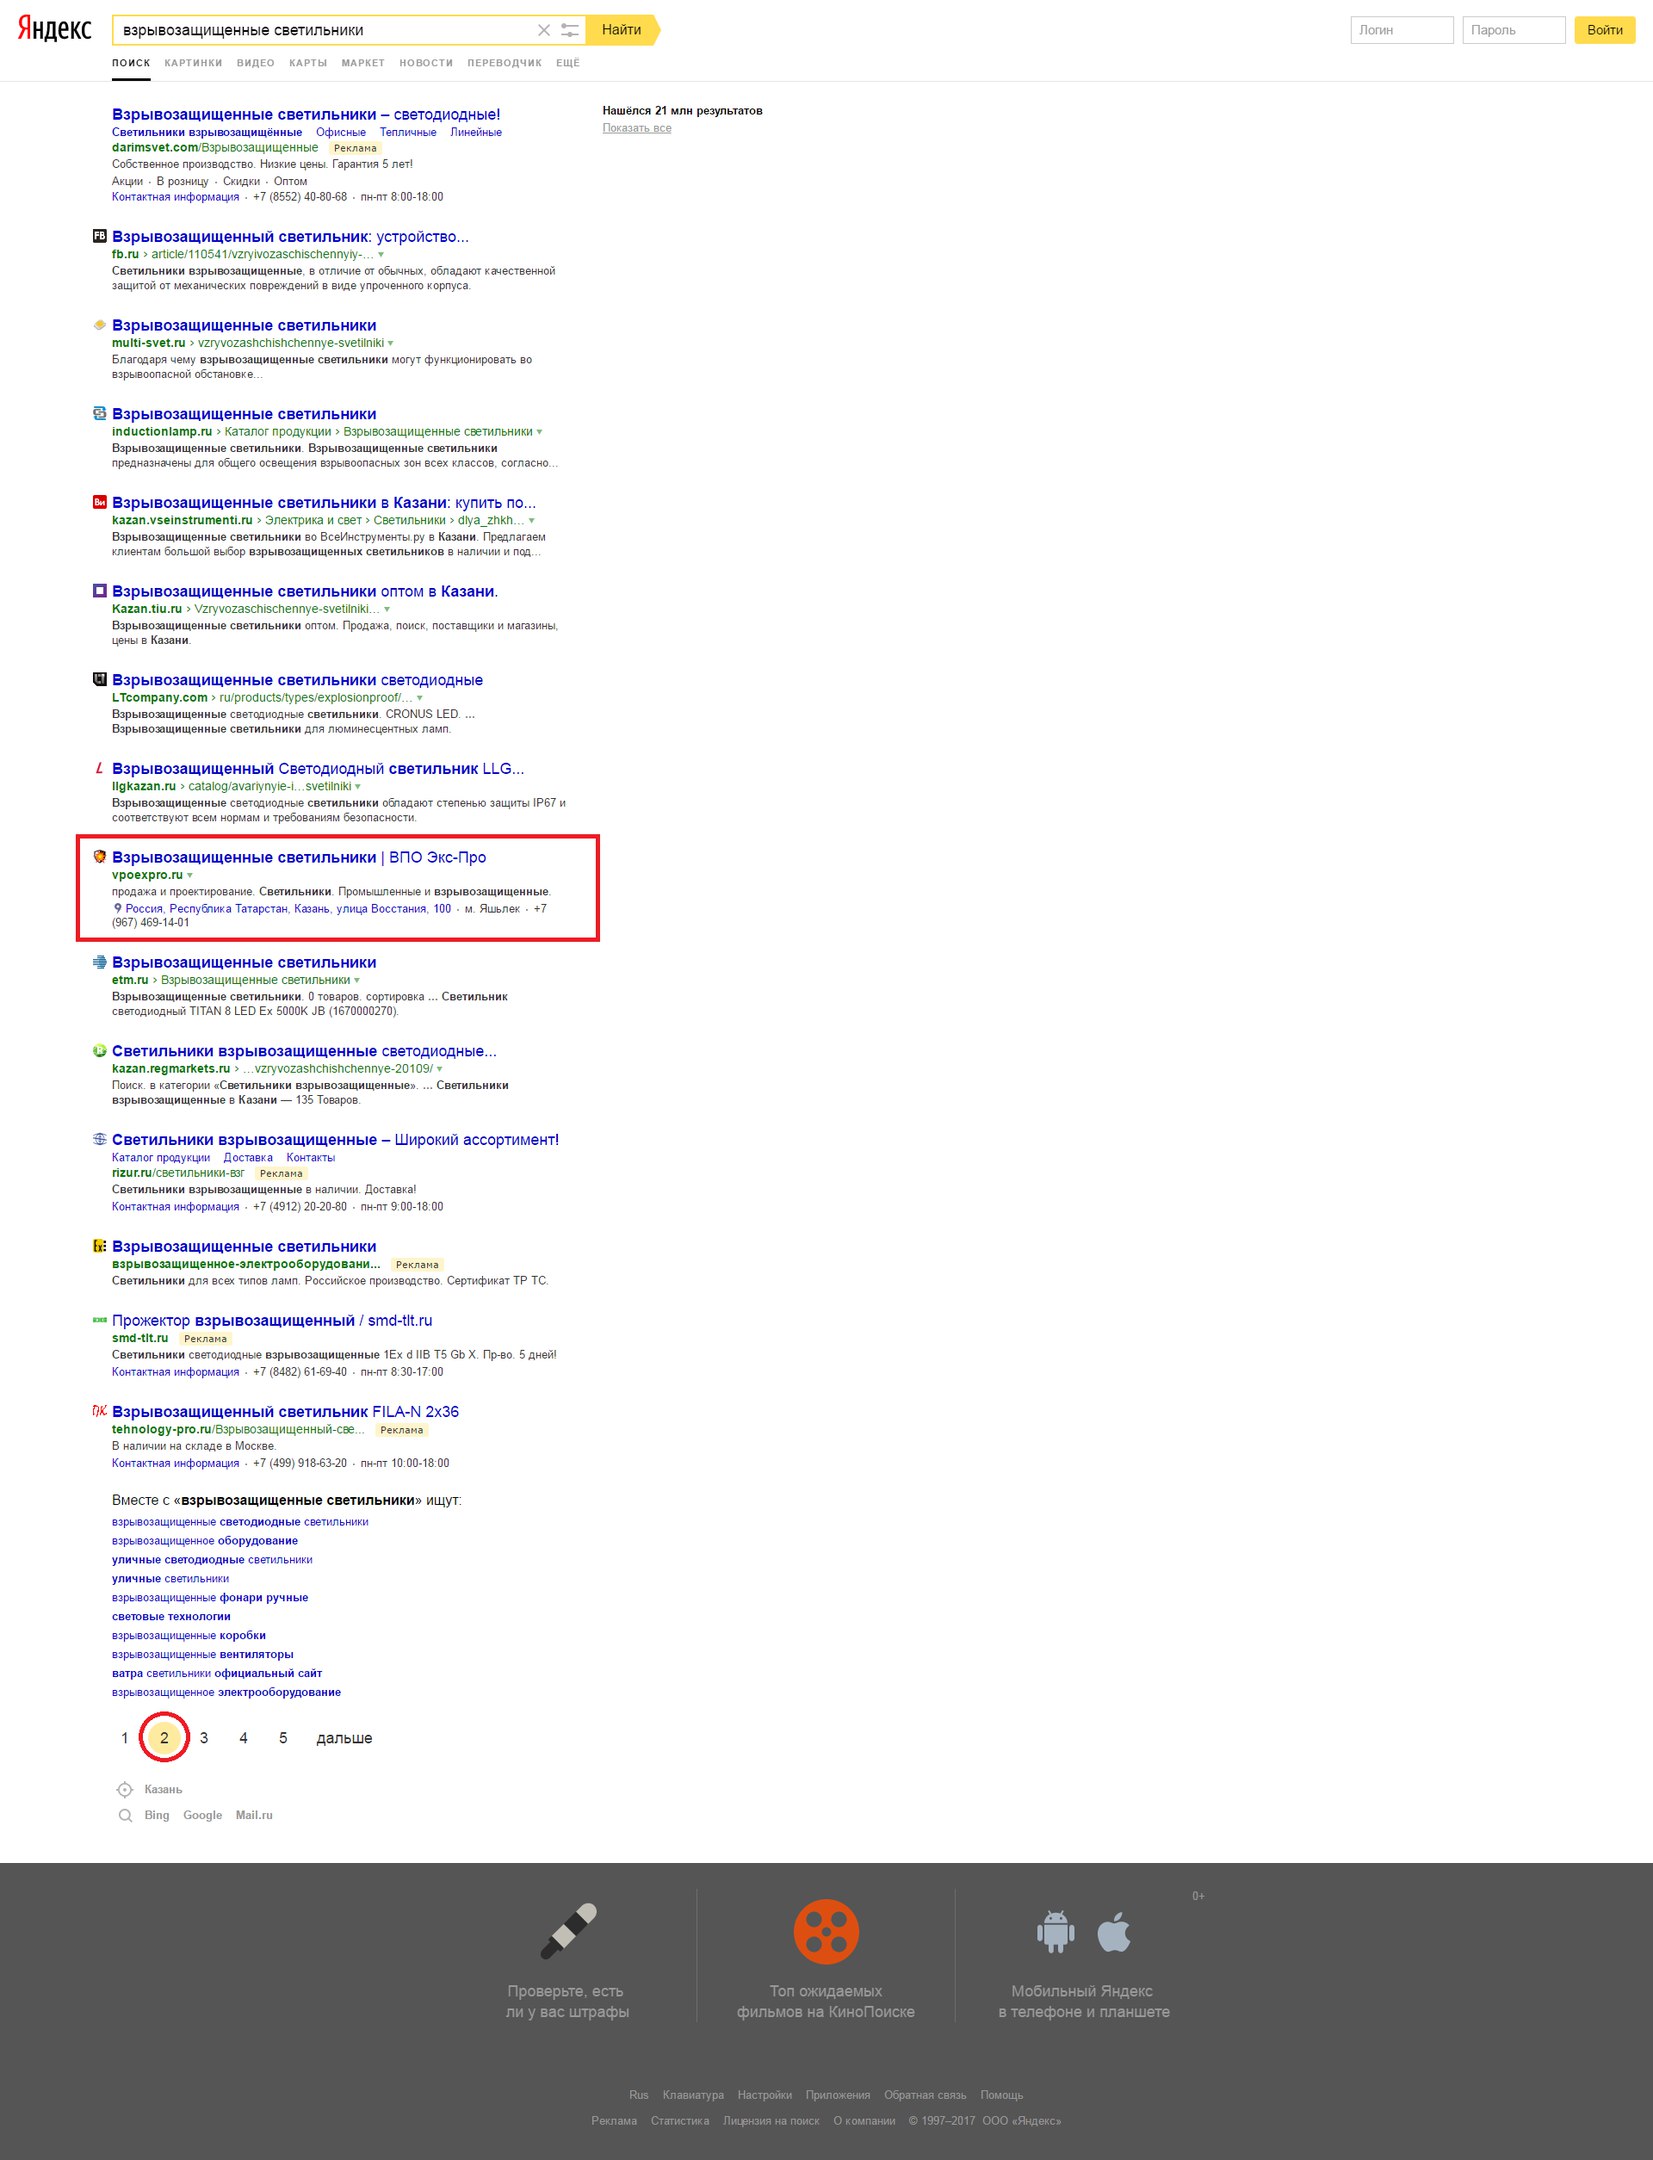Switch to the Новости tab
This screenshot has height=2160, width=1653.
pyautogui.click(x=426, y=63)
